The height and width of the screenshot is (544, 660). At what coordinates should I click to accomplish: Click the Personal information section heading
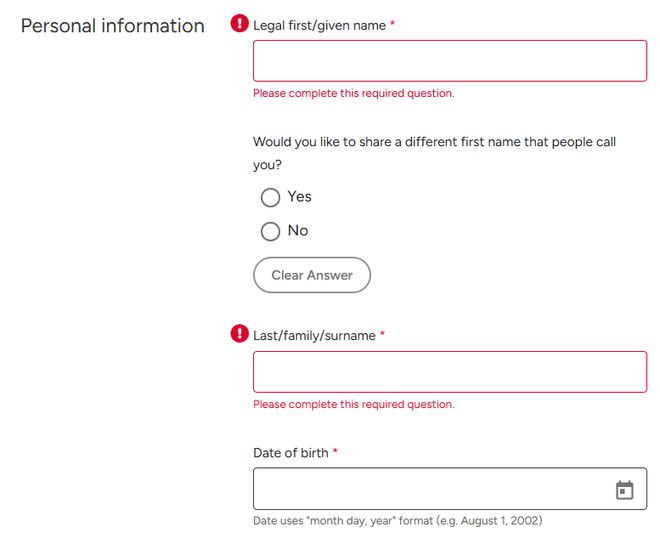tap(112, 26)
